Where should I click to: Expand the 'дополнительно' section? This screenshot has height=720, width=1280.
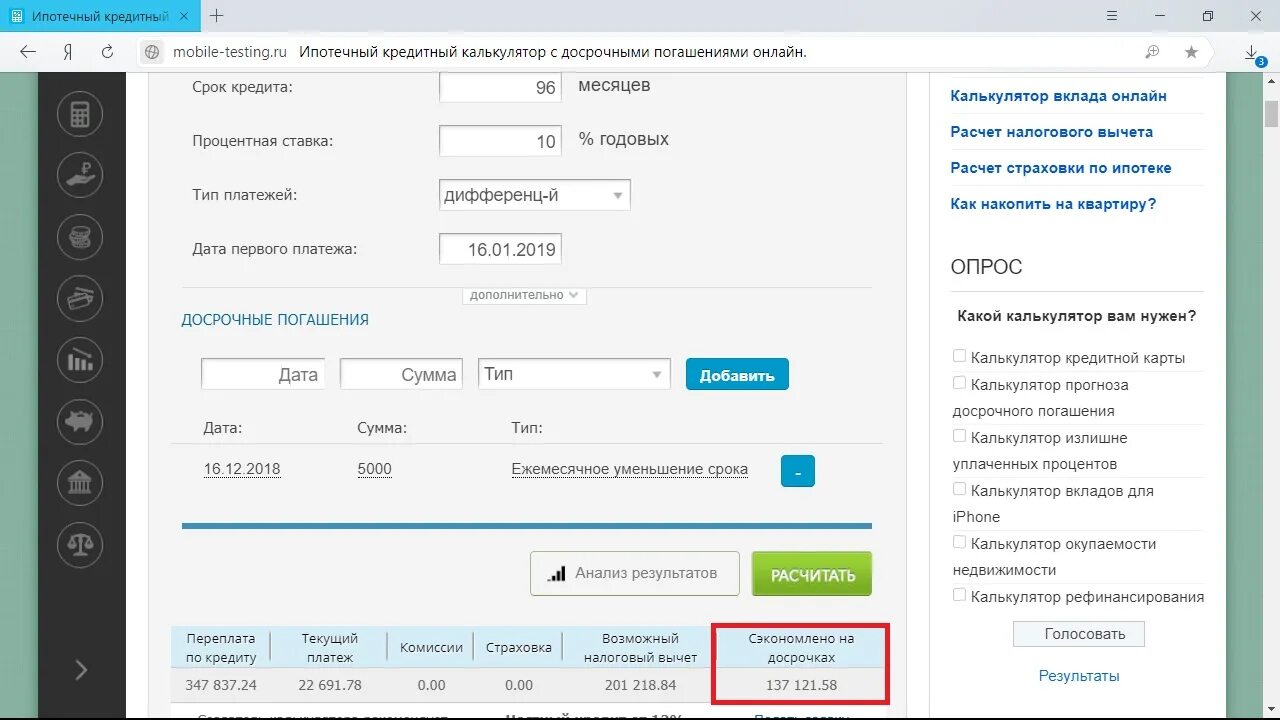point(524,295)
